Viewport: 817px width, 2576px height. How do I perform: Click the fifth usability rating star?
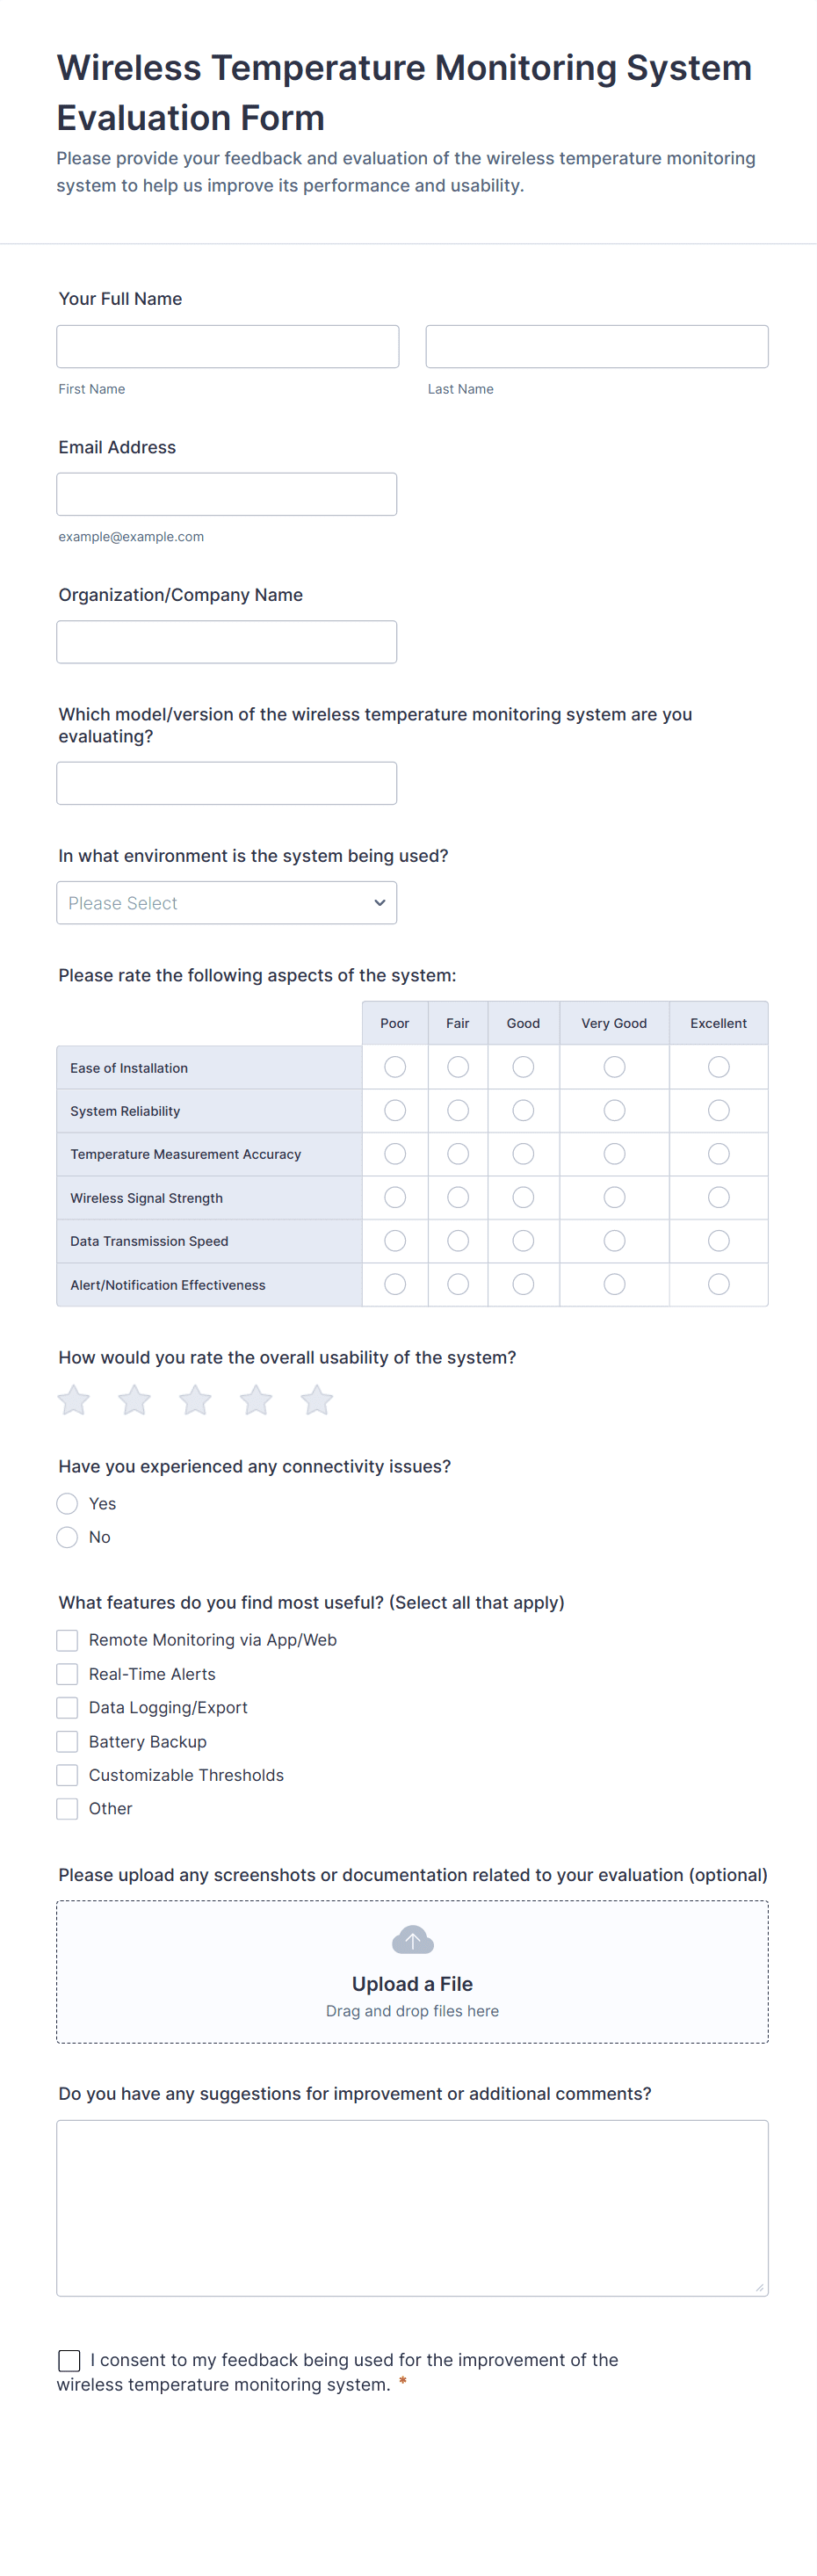317,1400
